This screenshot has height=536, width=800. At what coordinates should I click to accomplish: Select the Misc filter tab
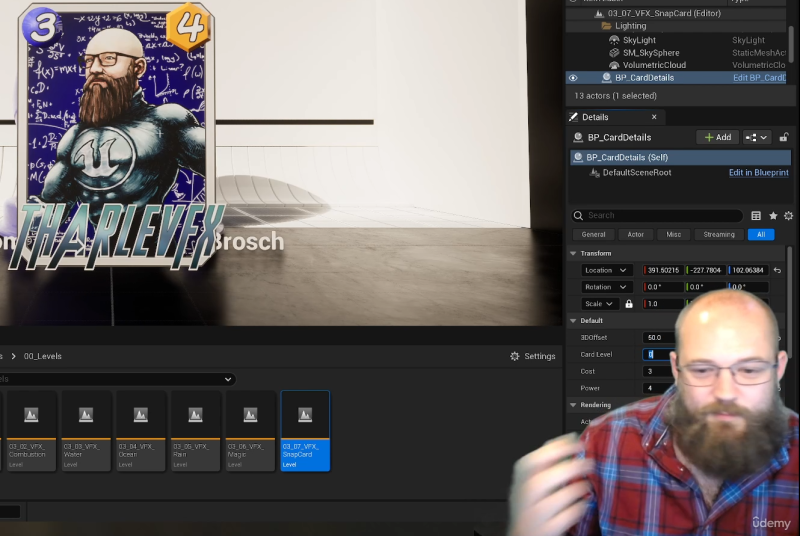pos(673,235)
